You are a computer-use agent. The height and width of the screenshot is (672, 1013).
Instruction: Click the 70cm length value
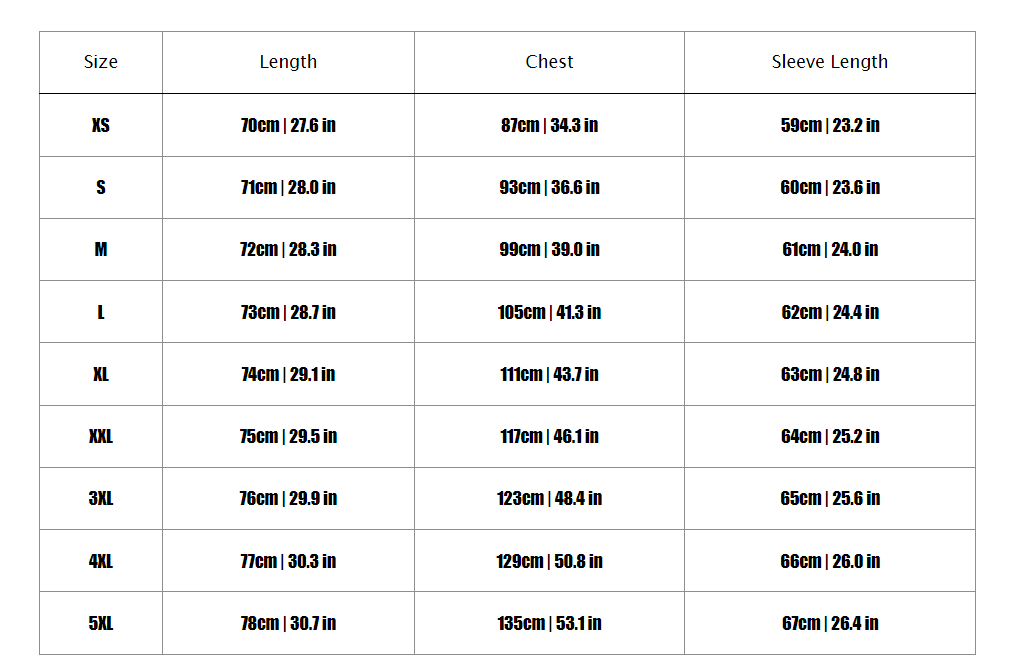pos(288,125)
